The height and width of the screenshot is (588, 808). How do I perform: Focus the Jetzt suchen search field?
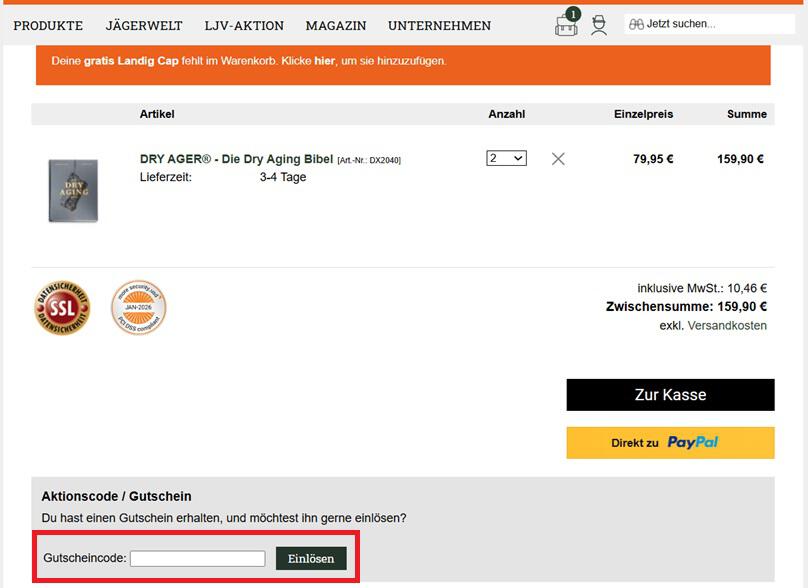[x=709, y=24]
